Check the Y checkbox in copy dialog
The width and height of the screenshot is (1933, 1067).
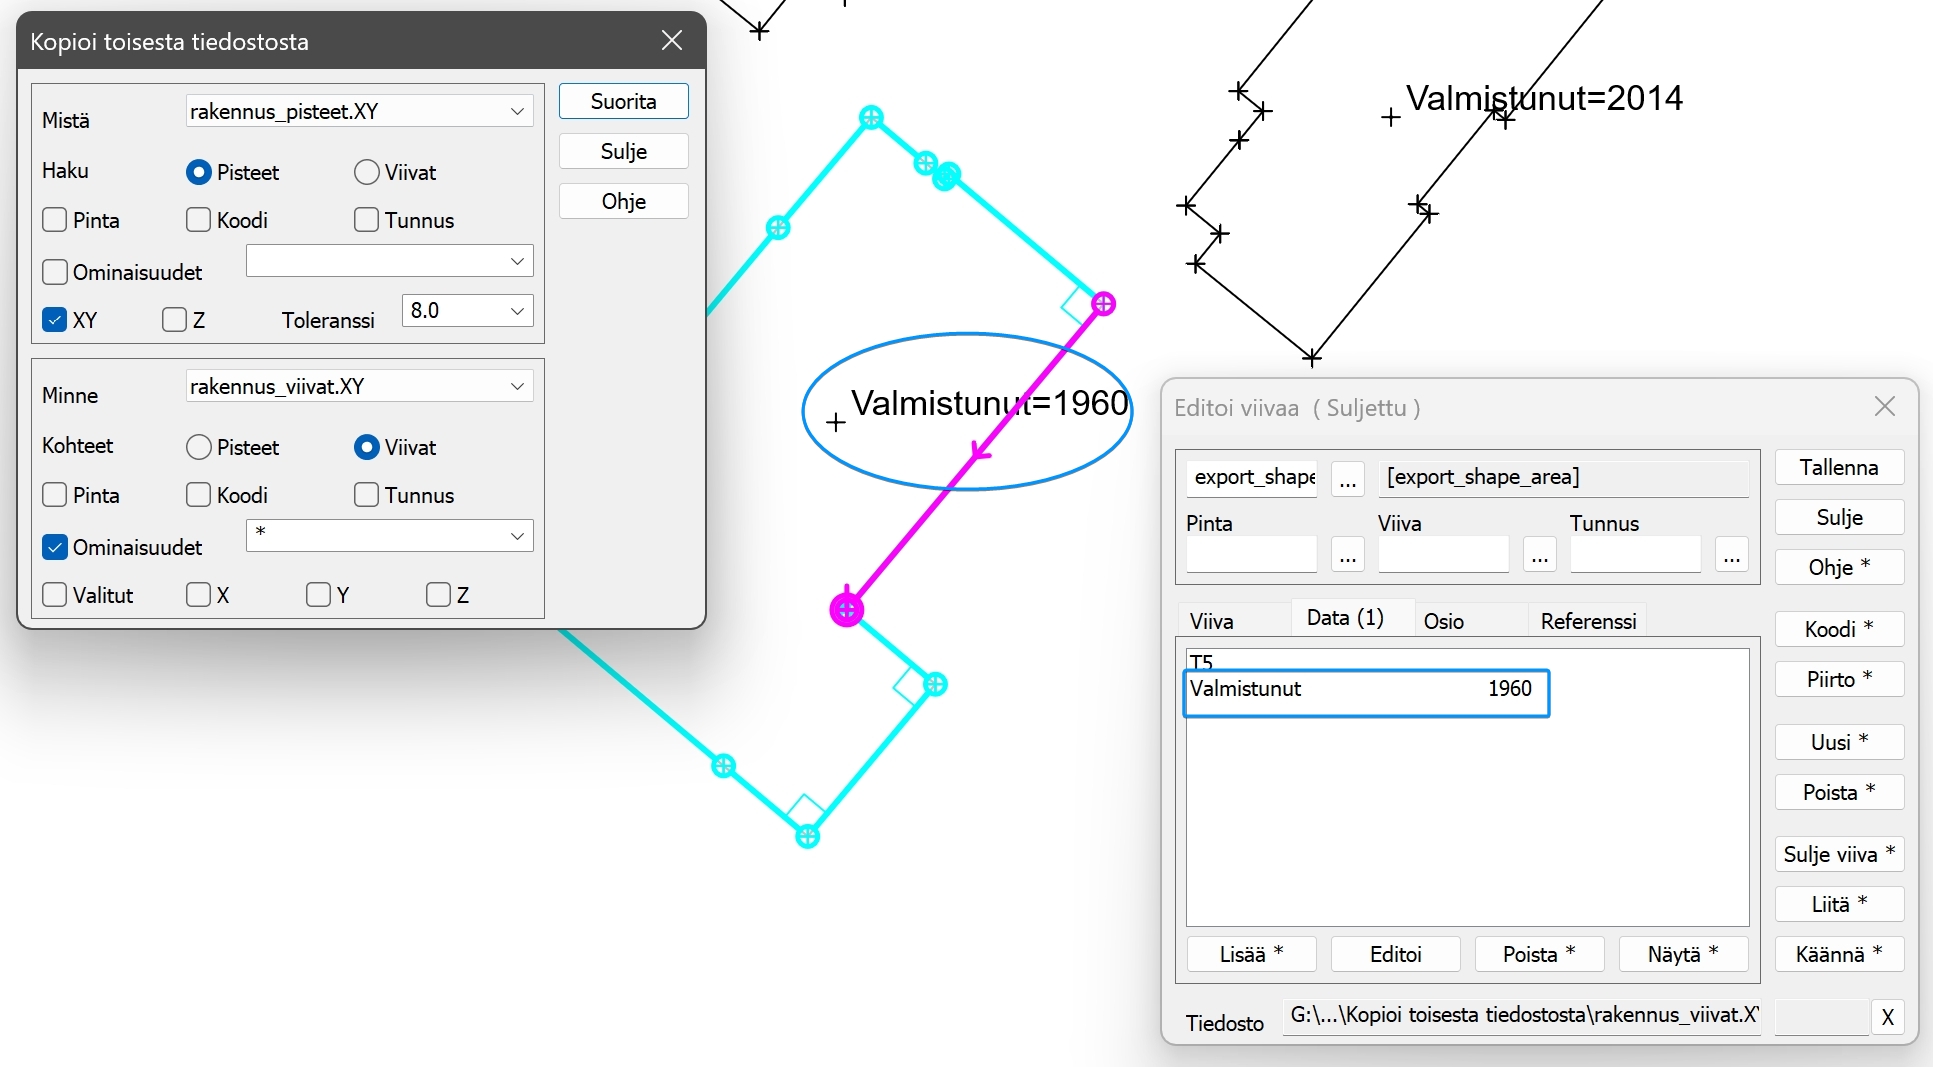pyautogui.click(x=319, y=595)
